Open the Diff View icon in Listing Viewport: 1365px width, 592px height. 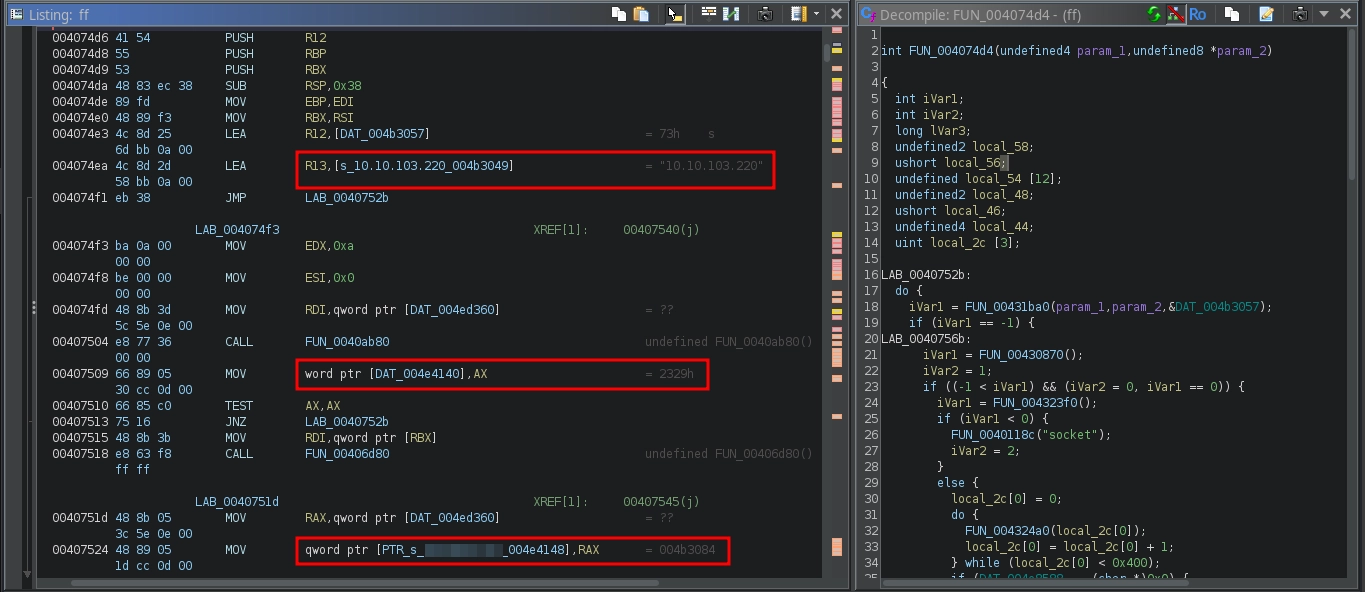731,14
